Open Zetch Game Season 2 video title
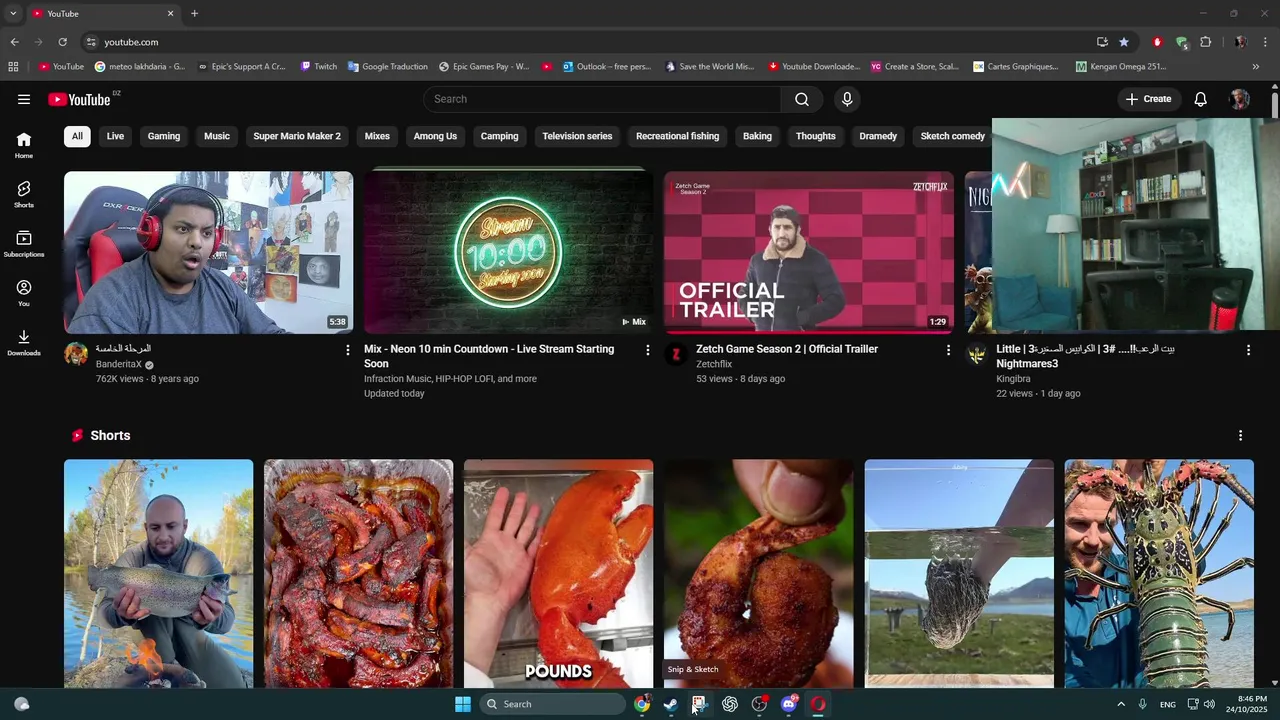Viewport: 1280px width, 720px height. tap(787, 349)
